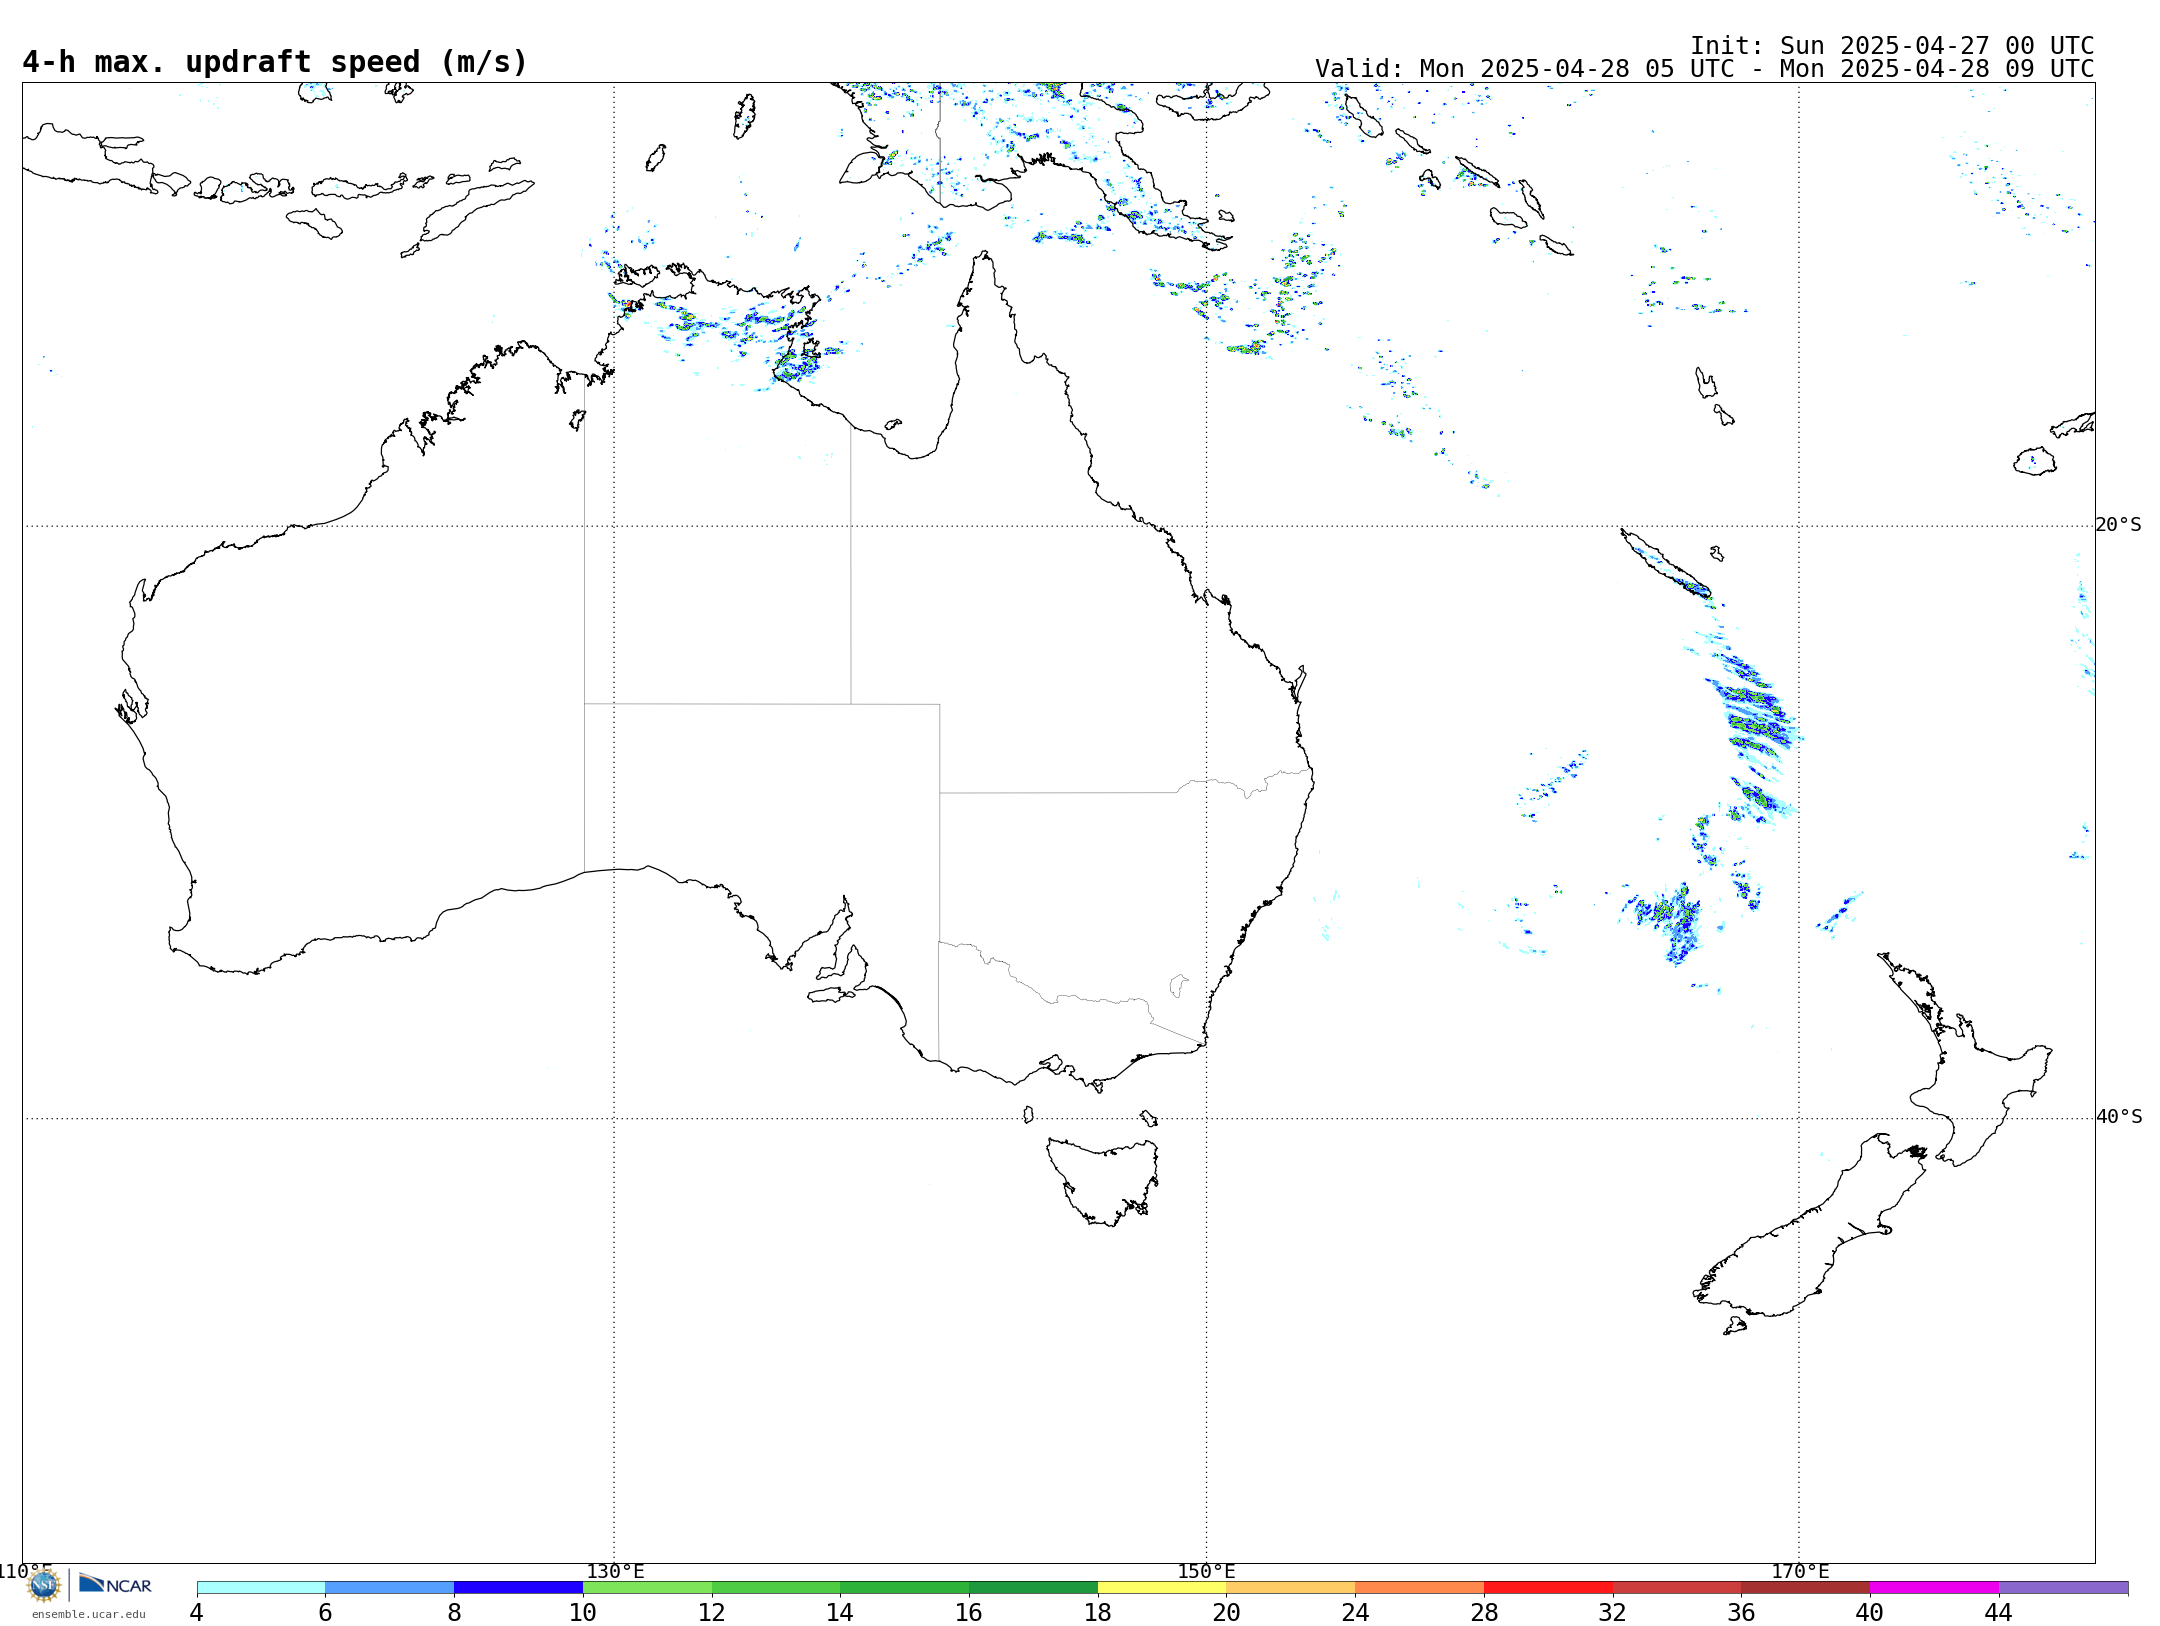Screen dimensions: 2160x1626
Task: Pick the light blue 6–8 colorbar segment
Action: click(x=390, y=1588)
